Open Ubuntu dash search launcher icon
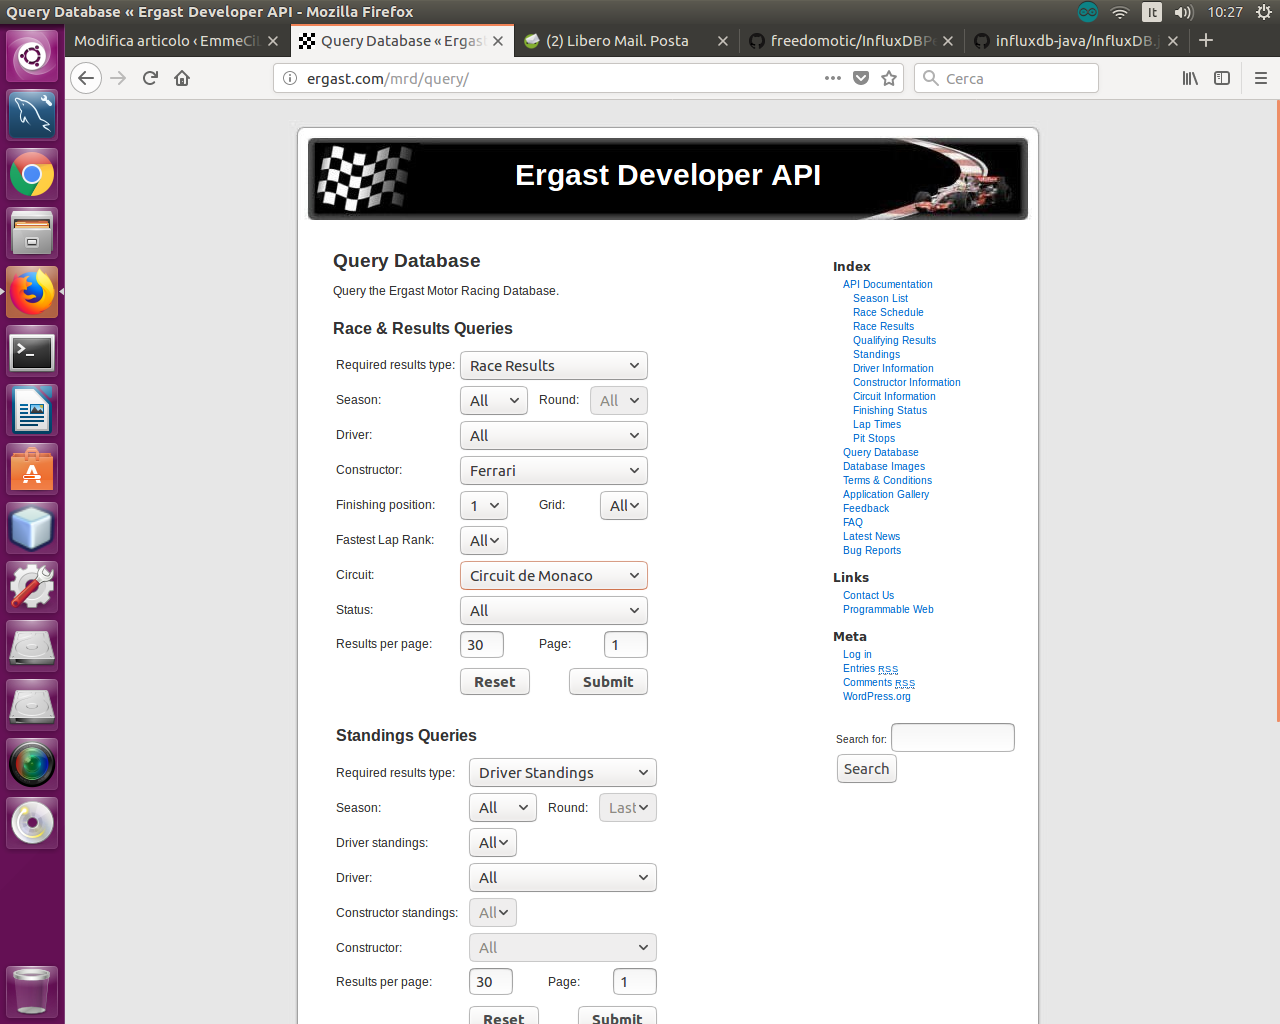Screen dimensions: 1280x1024 32,55
